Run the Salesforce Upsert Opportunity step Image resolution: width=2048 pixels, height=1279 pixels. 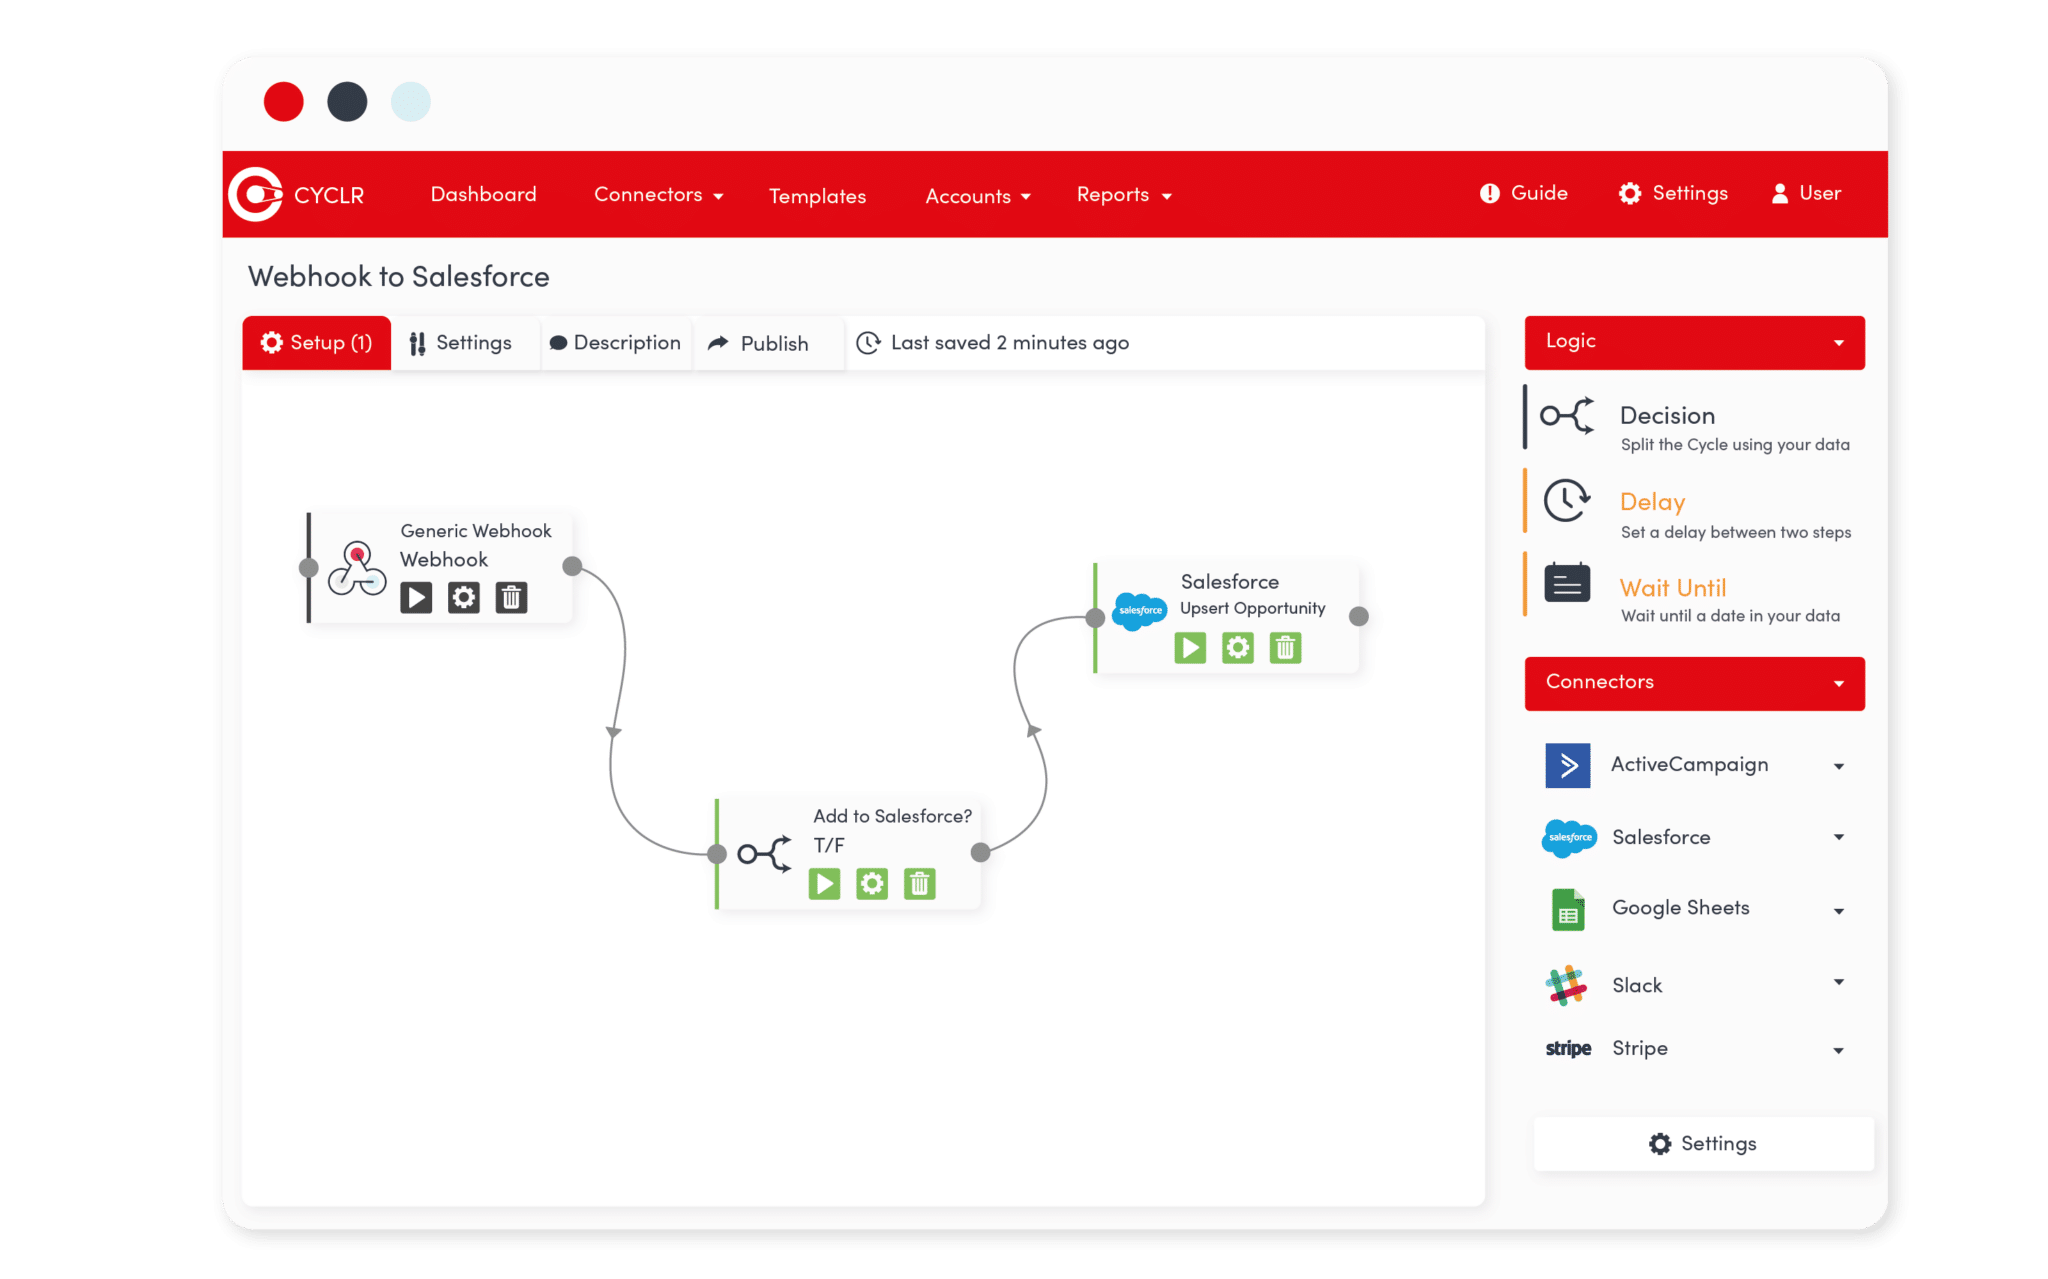1190,648
